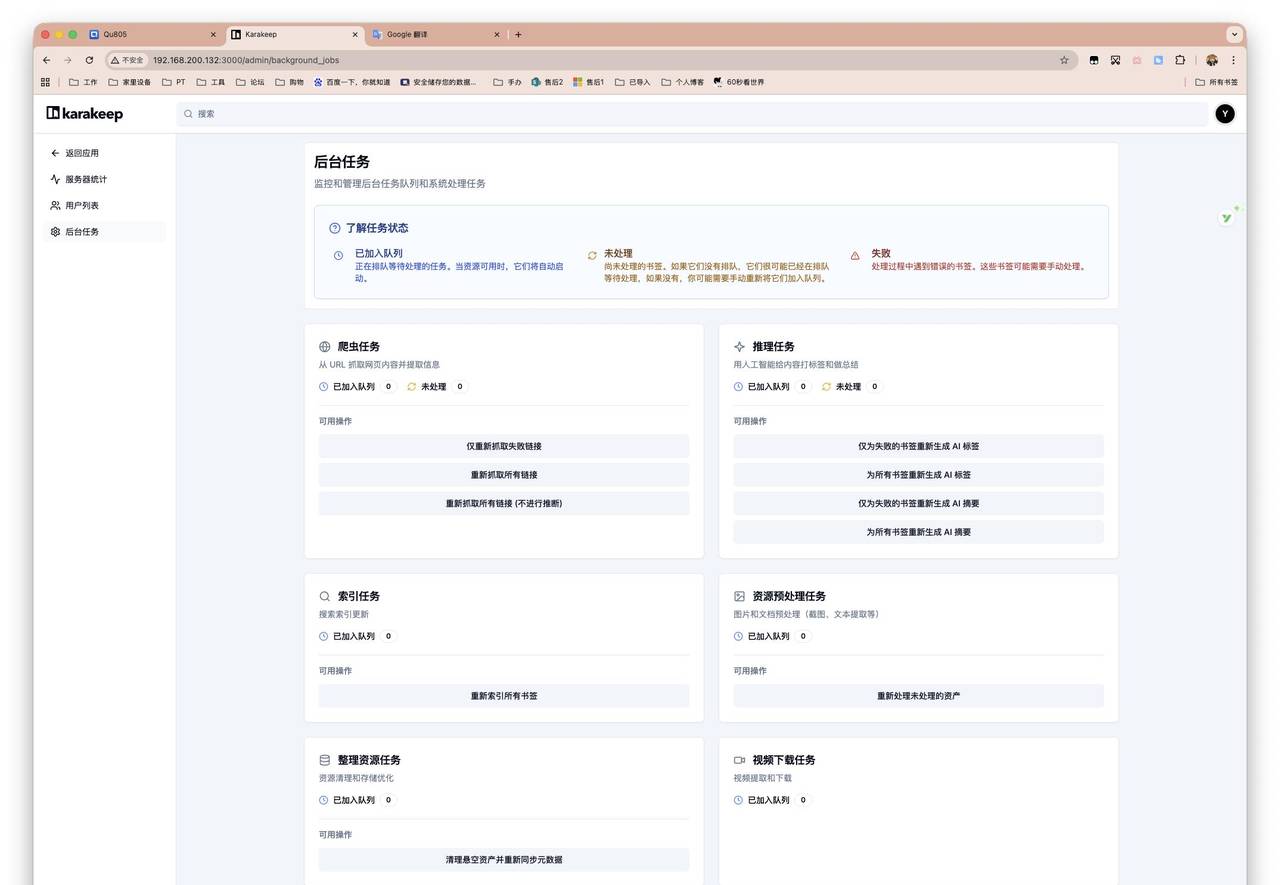
Task: Click the browser back arrow
Action: tap(47, 60)
